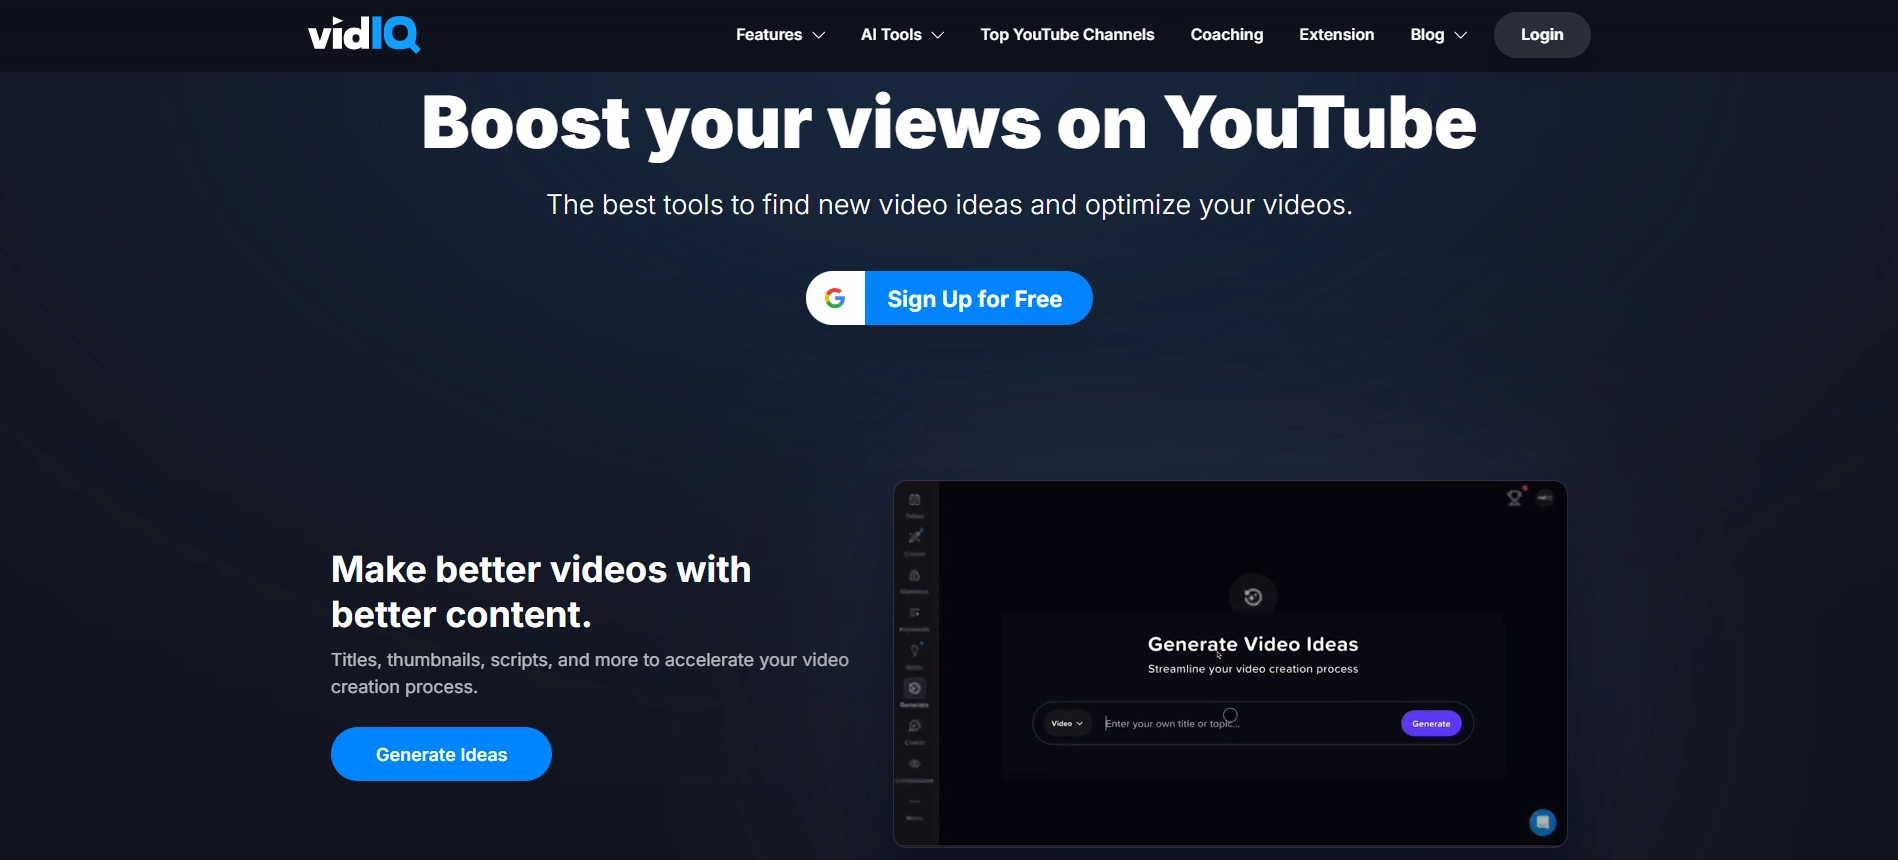This screenshot has height=860, width=1898.
Task: Expand the Blog dropdown menu
Action: coord(1438,35)
